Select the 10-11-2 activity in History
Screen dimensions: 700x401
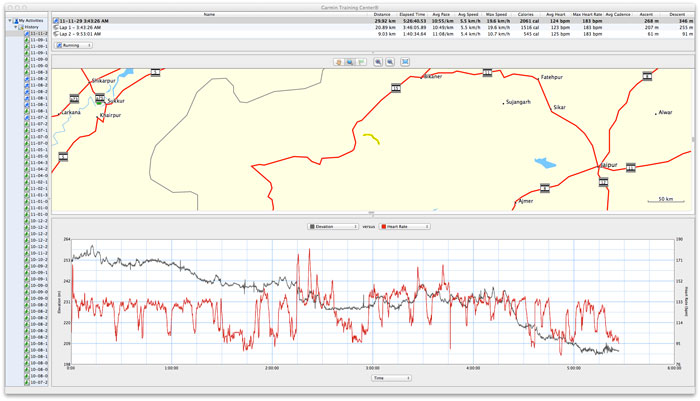[x=38, y=253]
